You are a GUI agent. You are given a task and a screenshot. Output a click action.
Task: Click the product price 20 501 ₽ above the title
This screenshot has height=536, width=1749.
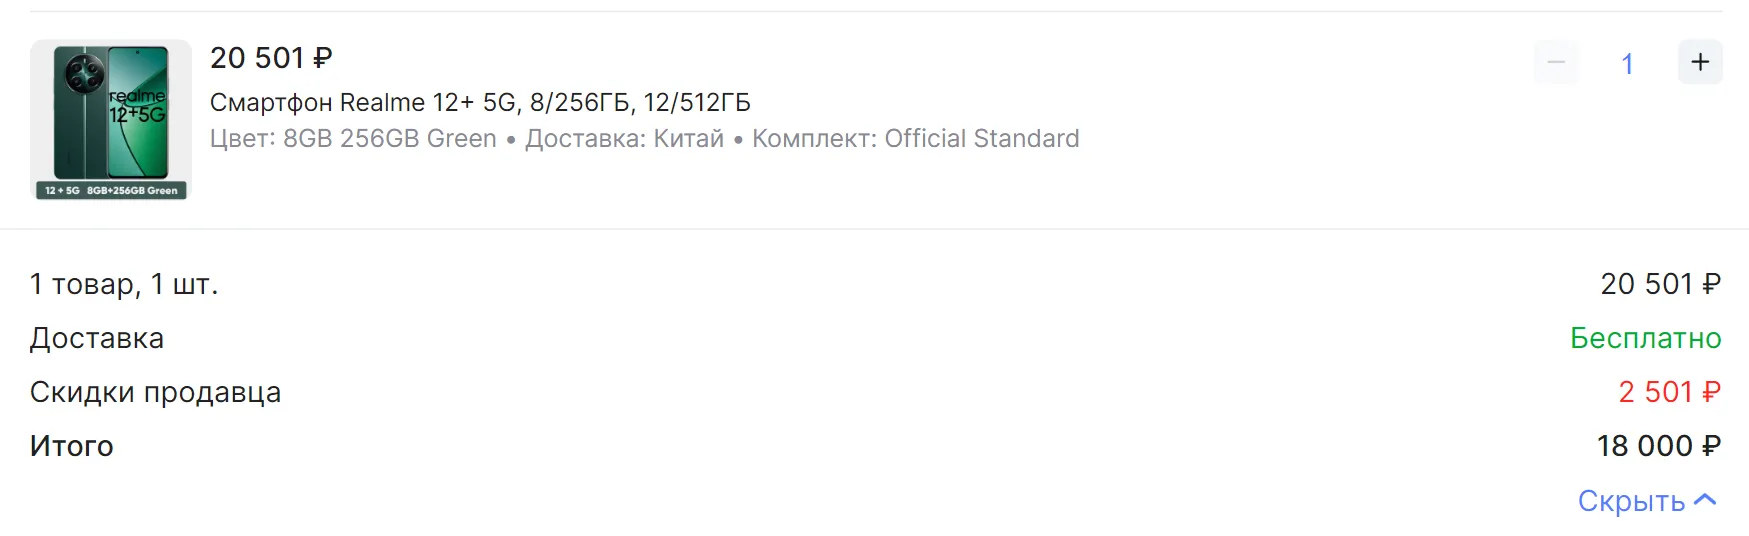(x=271, y=58)
